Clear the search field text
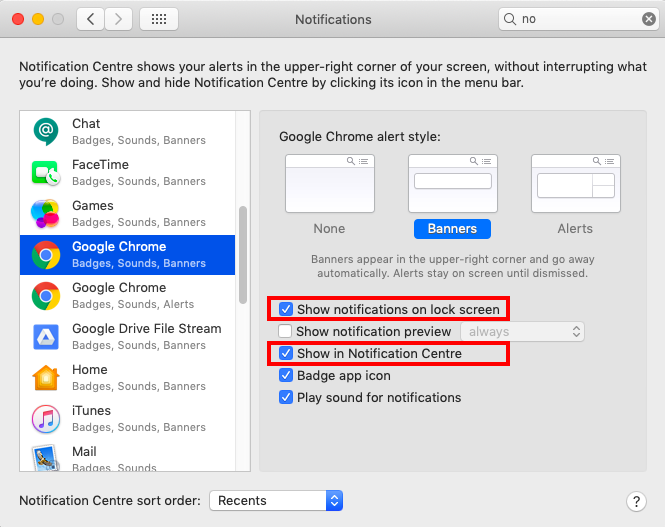665x527 pixels. coord(648,19)
